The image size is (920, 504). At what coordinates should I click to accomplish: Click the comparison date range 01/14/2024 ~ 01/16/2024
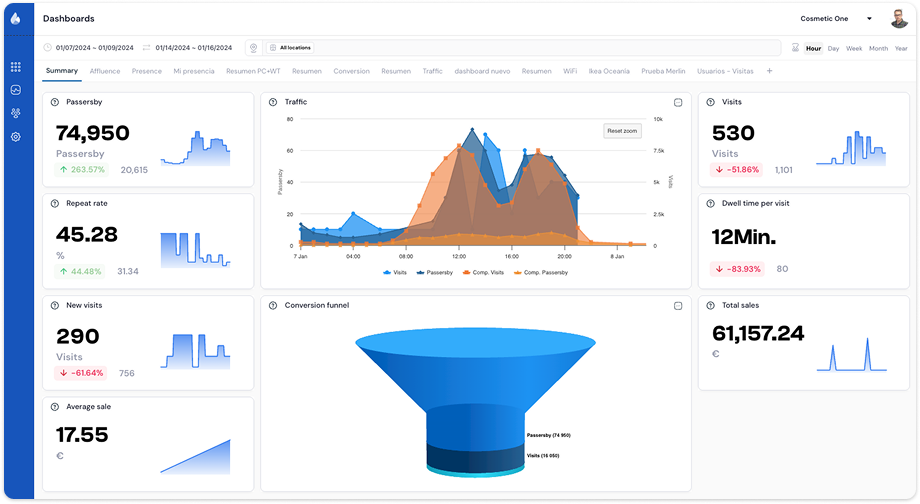coord(192,48)
